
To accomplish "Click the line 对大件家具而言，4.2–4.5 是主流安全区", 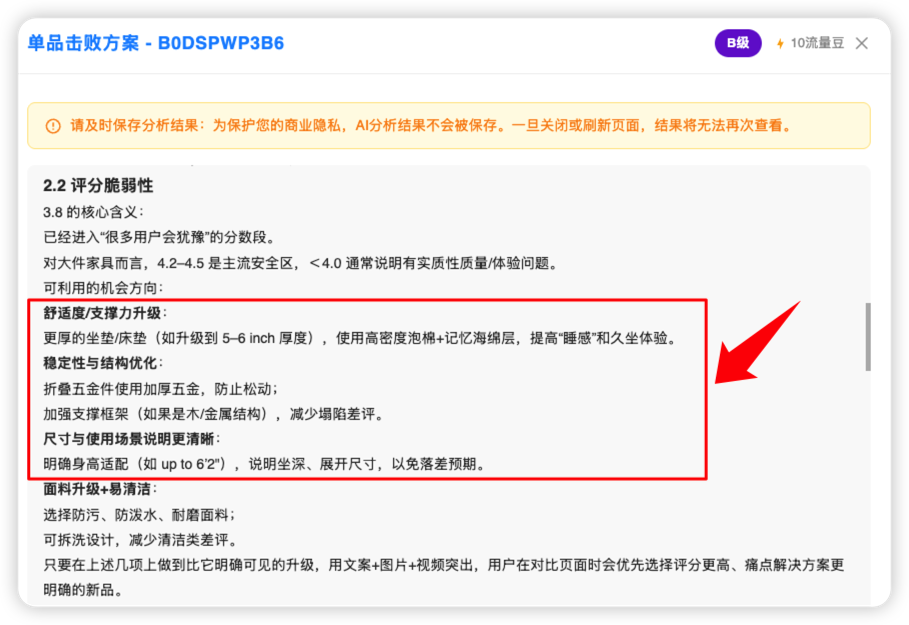I will point(301,263).
